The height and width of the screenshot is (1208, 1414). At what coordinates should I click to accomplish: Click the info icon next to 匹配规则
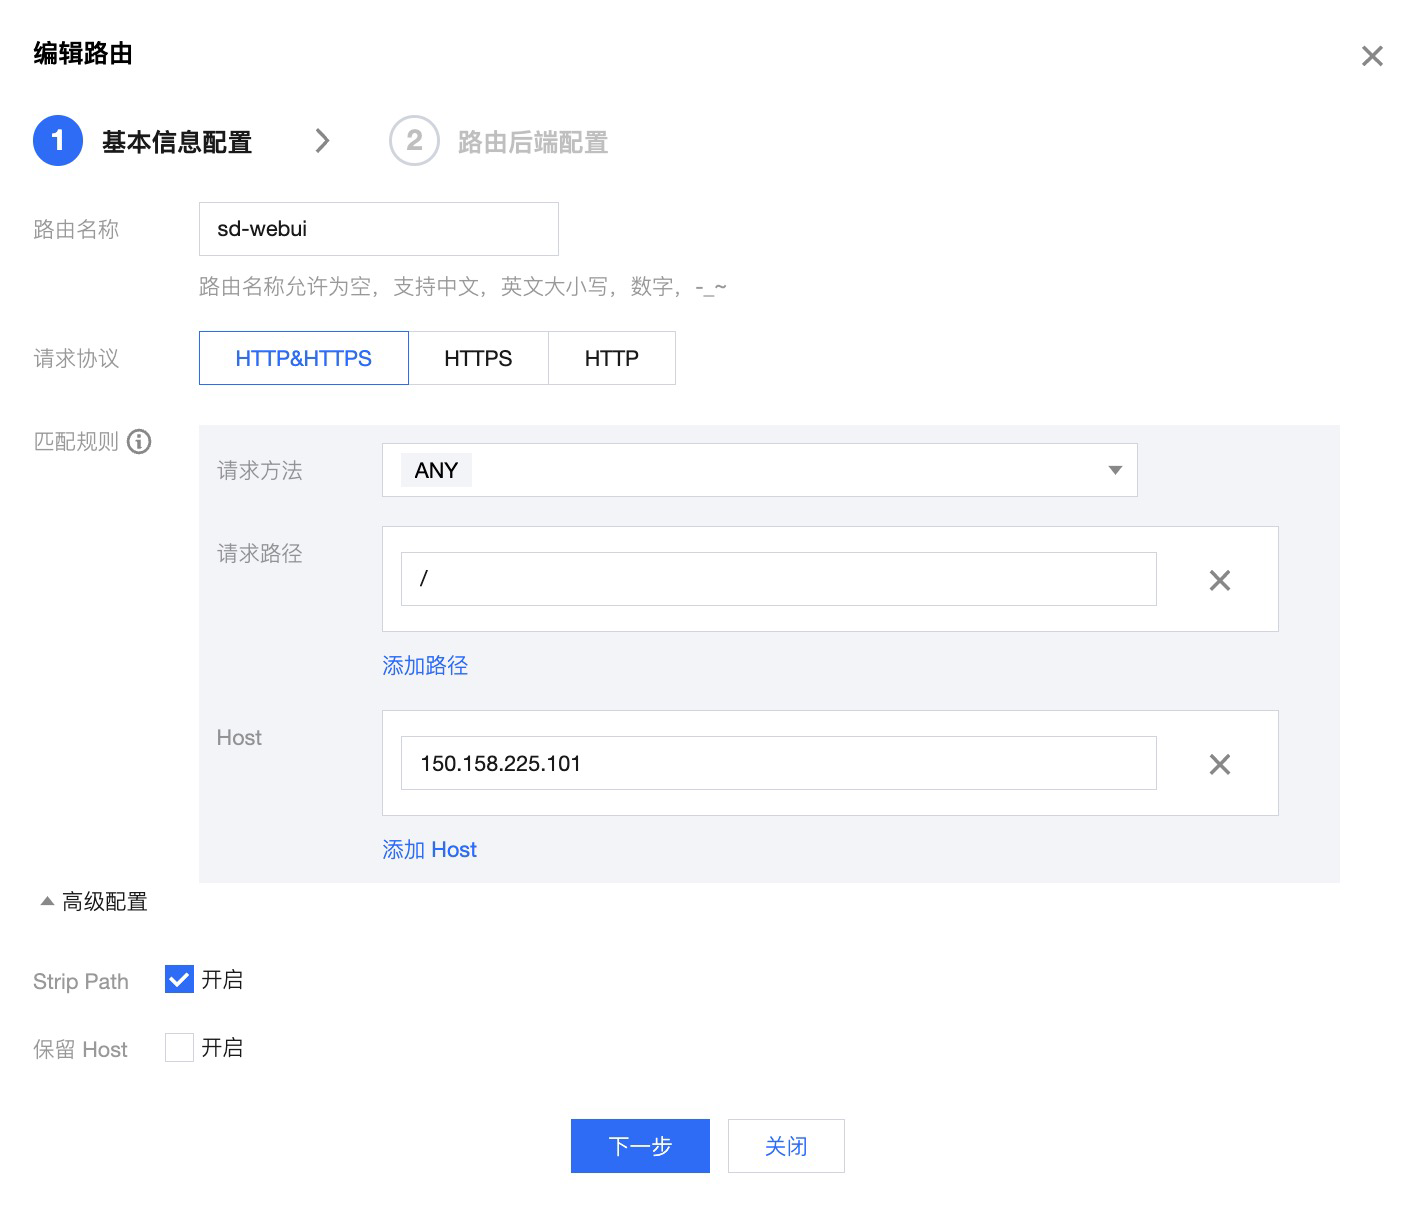(x=139, y=441)
